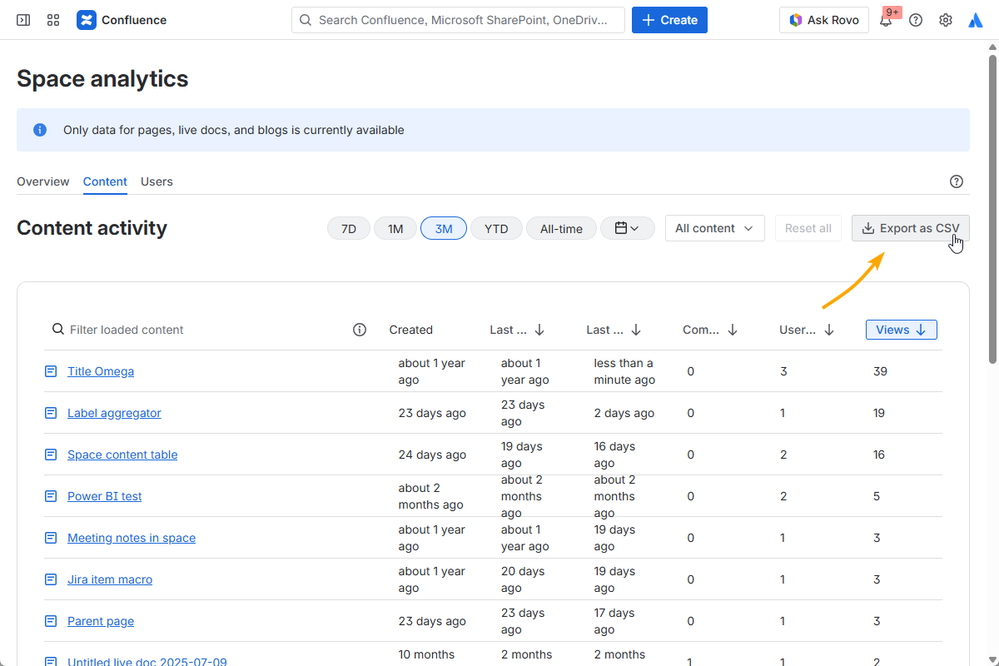The width and height of the screenshot is (999, 666).
Task: Click the Space analytics heading
Action: click(103, 79)
